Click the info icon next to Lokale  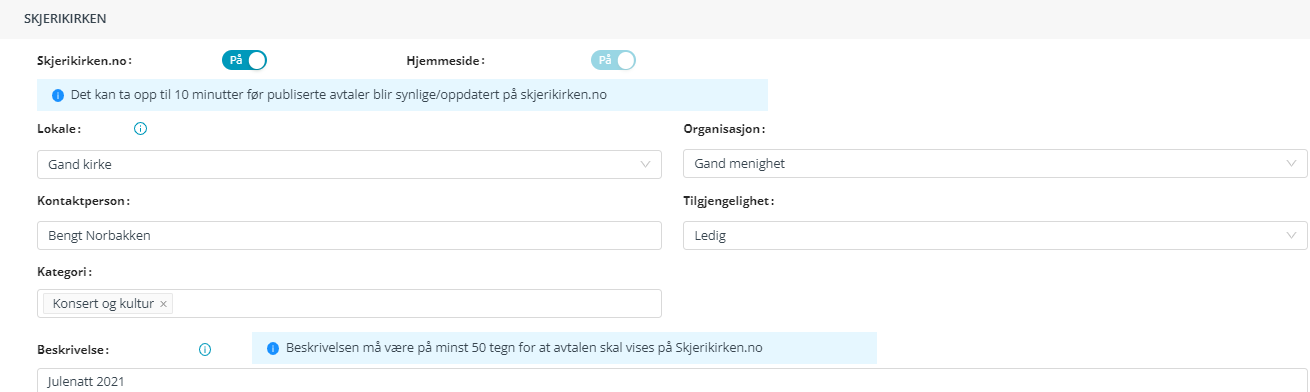(140, 129)
